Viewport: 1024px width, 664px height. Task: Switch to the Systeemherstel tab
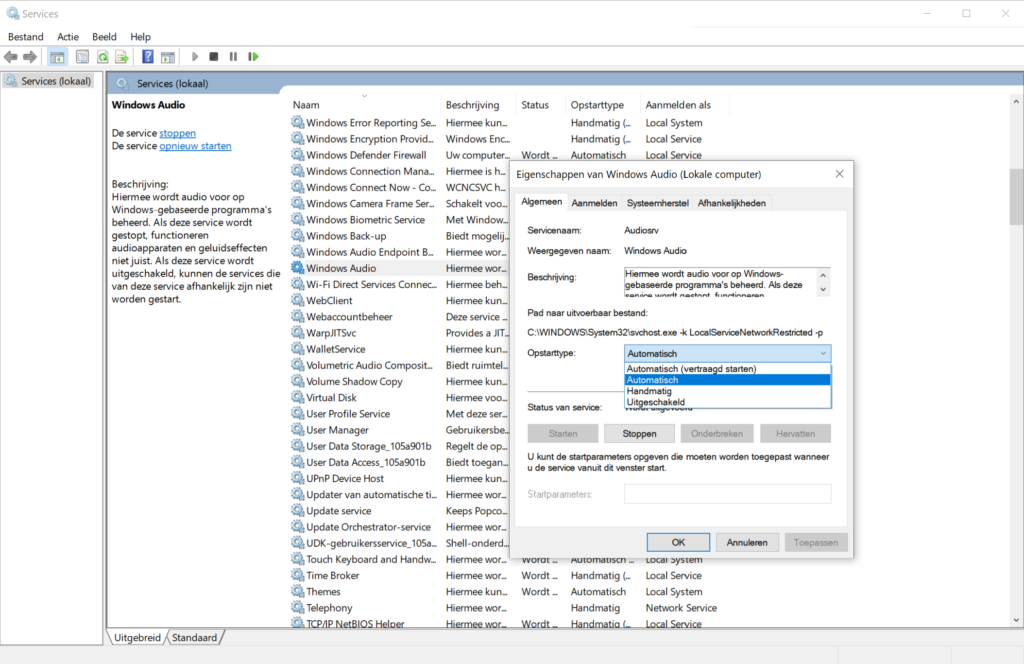click(x=657, y=203)
